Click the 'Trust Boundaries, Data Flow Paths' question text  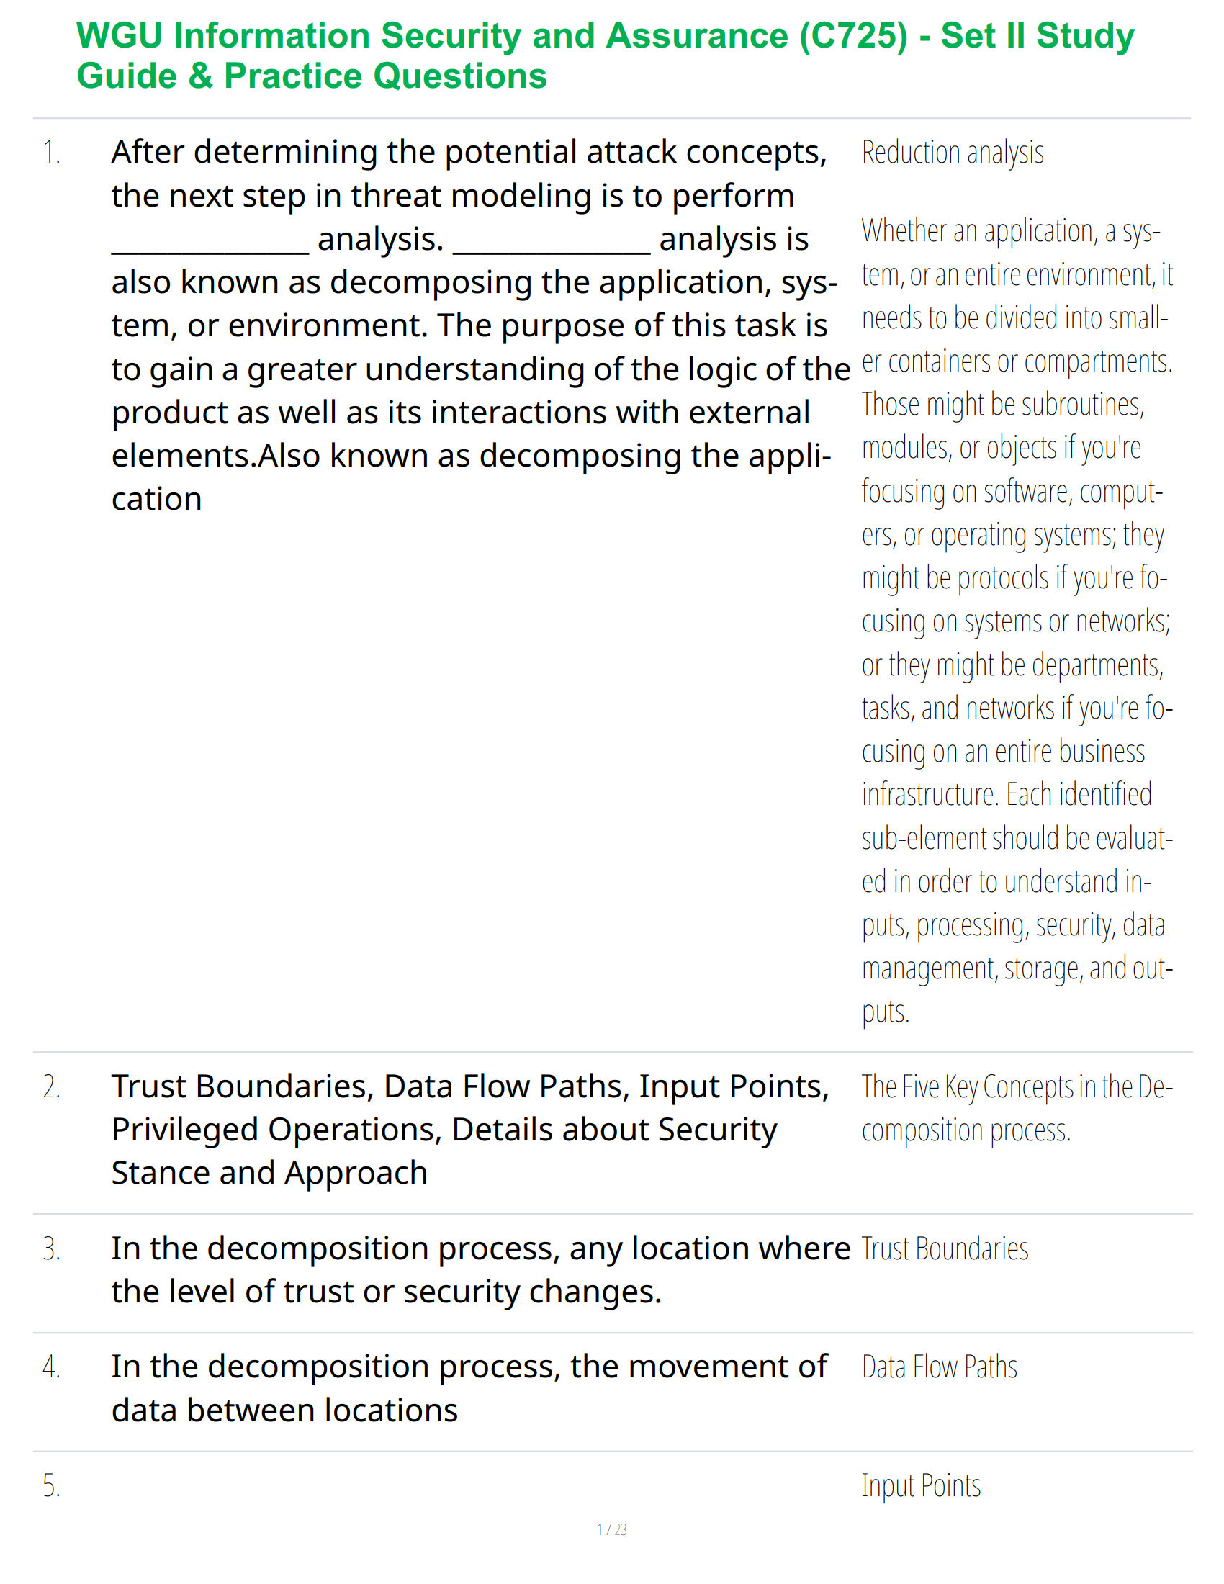coord(470,1129)
